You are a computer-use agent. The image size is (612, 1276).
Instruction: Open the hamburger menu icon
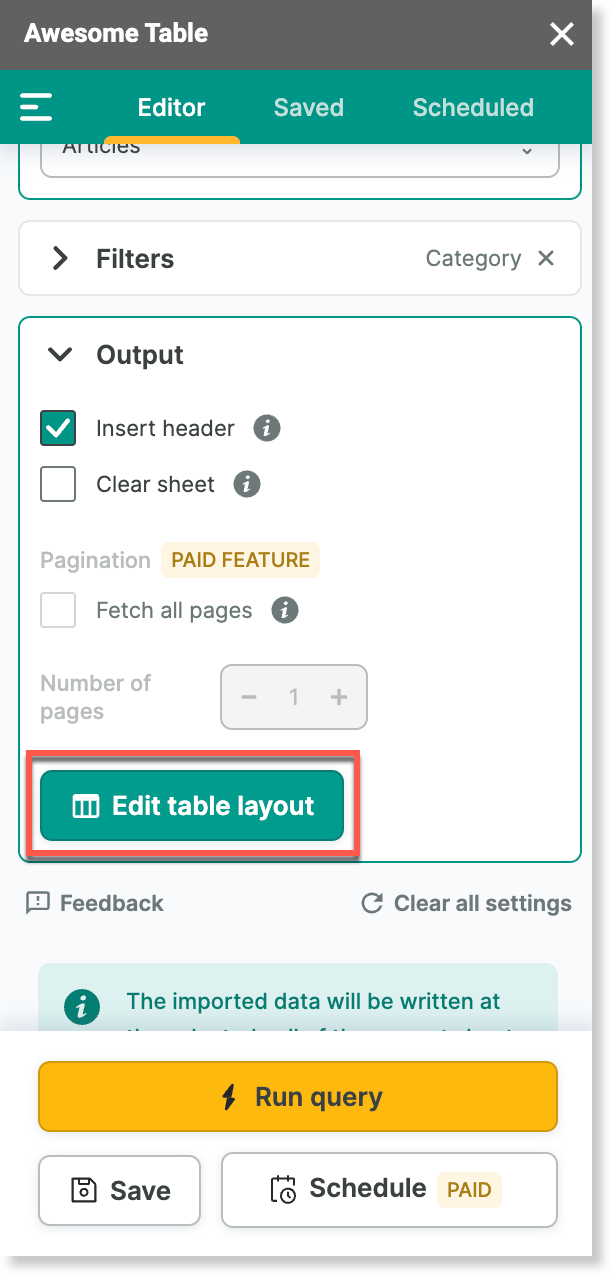(x=36, y=107)
